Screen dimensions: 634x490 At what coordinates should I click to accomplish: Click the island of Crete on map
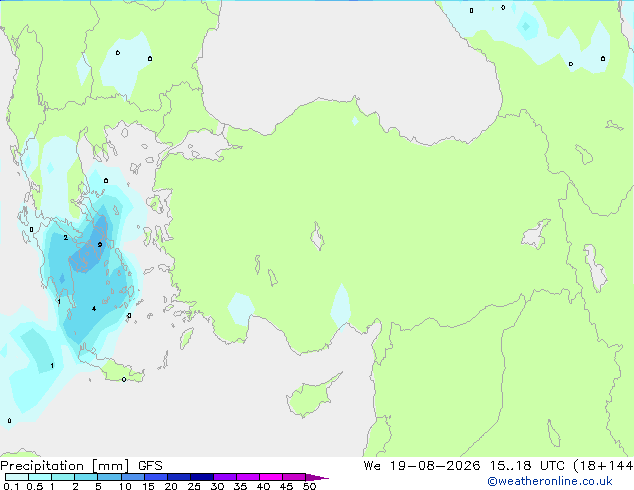[121, 372]
